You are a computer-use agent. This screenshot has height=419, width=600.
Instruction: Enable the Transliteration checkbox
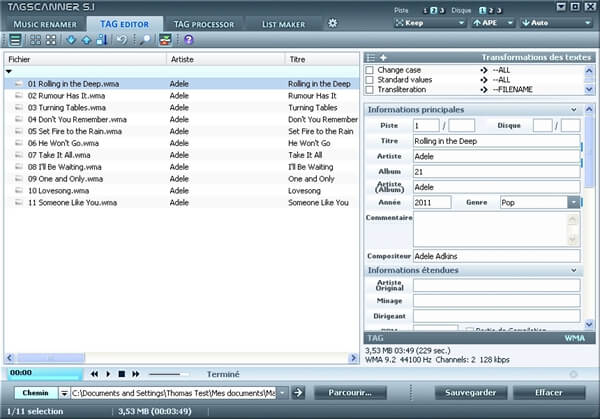pos(369,90)
